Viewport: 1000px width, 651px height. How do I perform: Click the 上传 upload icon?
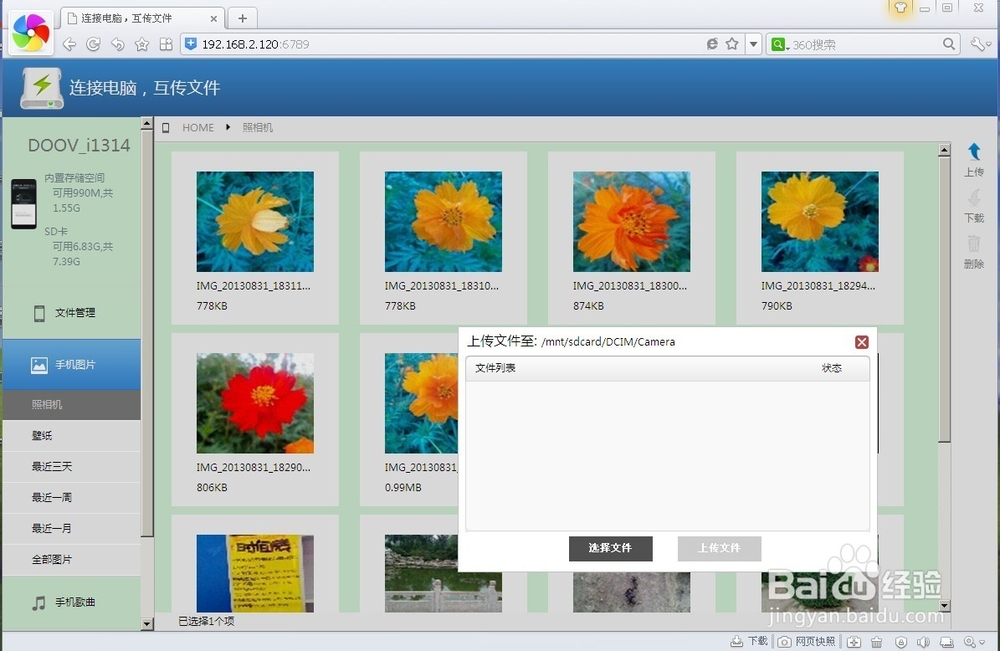974,159
